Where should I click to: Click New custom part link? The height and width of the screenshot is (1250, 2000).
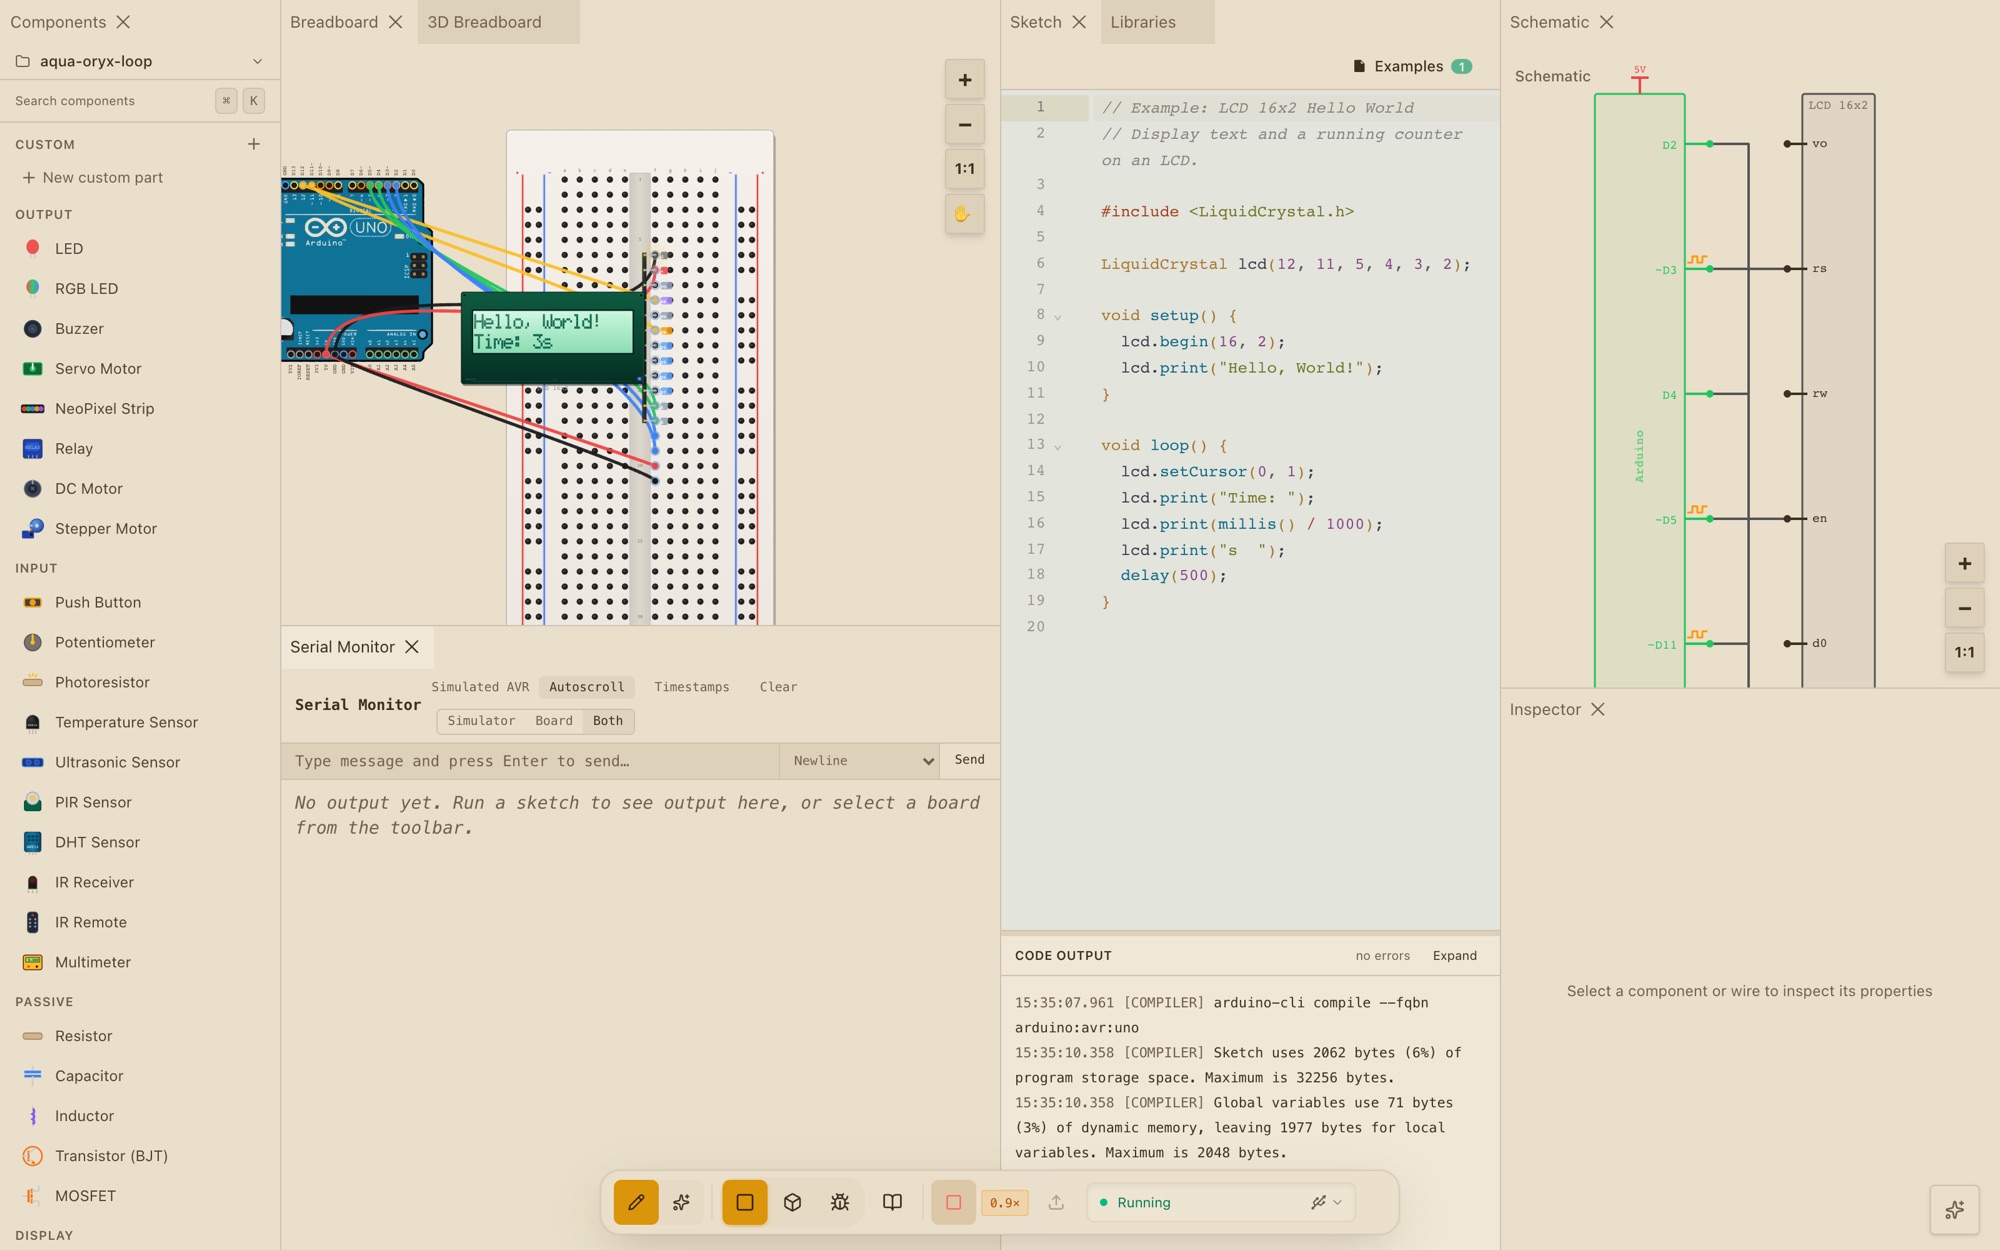tap(93, 177)
